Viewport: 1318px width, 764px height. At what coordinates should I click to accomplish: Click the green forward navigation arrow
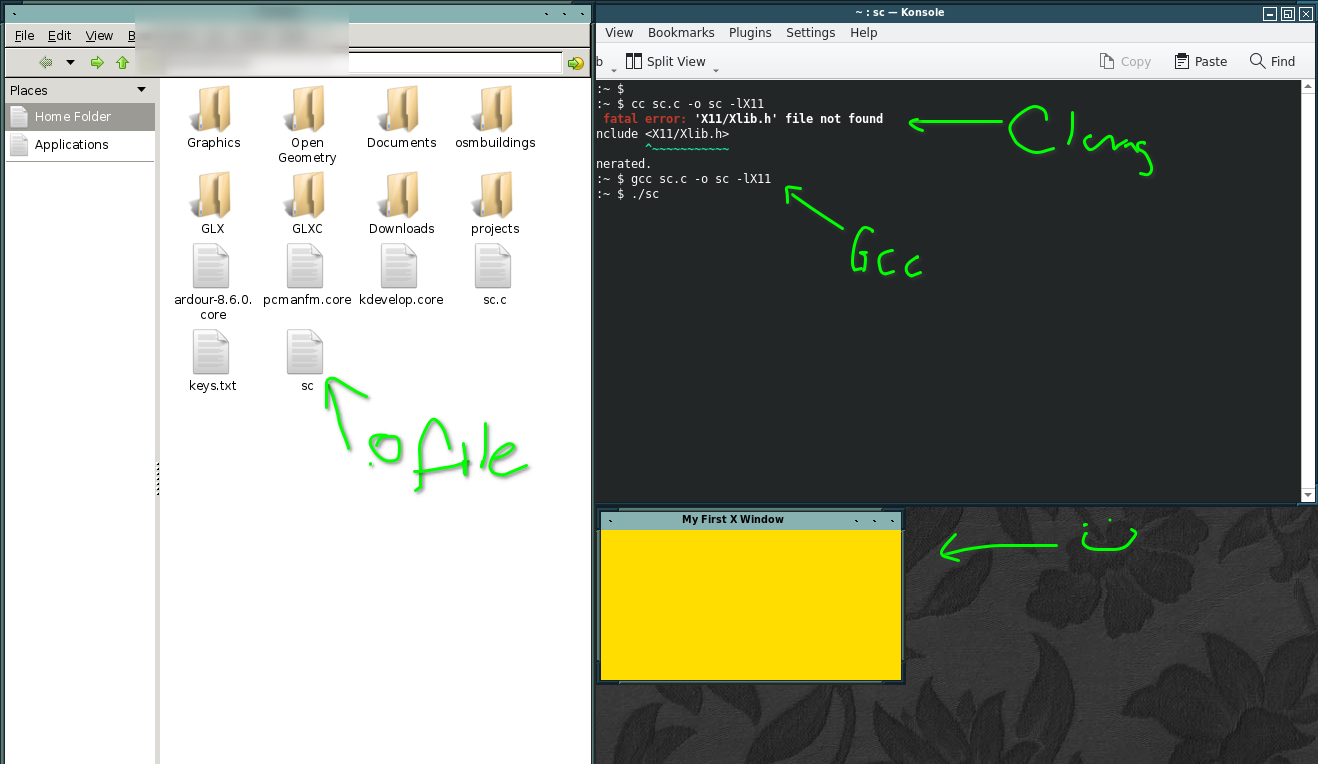pyautogui.click(x=97, y=62)
